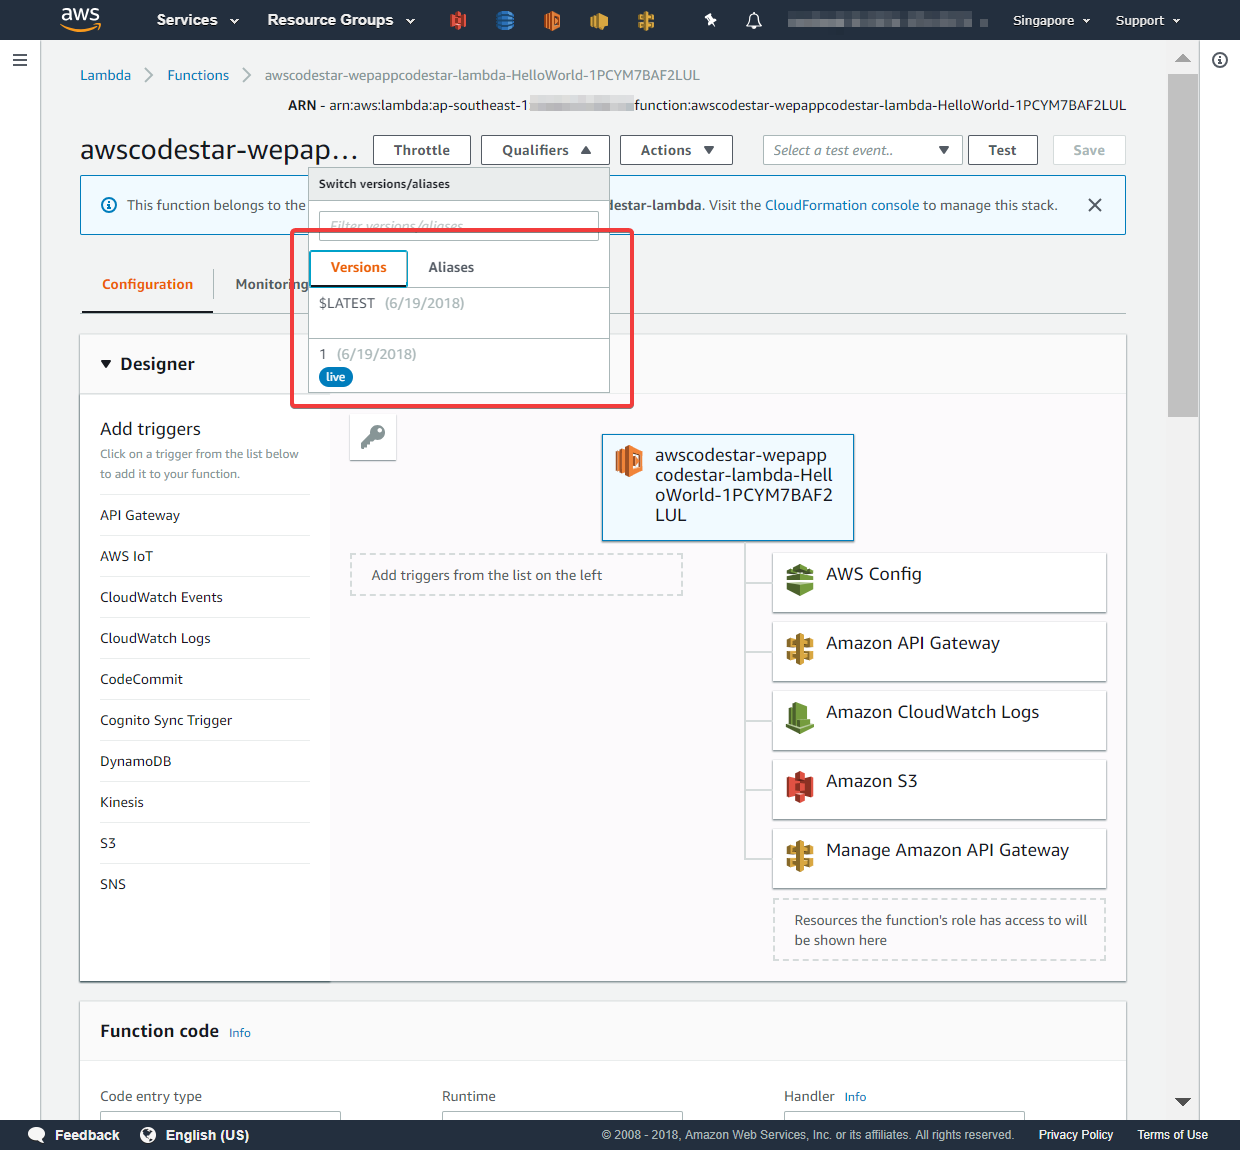
Task: Click the Throttle button
Action: point(422,150)
